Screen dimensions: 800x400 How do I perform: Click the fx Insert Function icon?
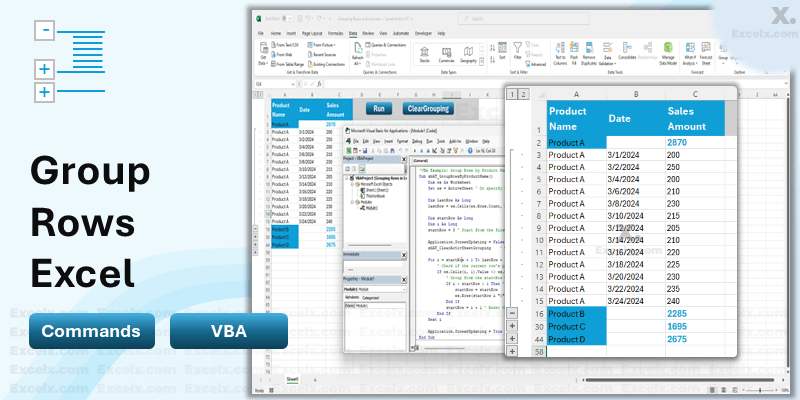coord(319,84)
